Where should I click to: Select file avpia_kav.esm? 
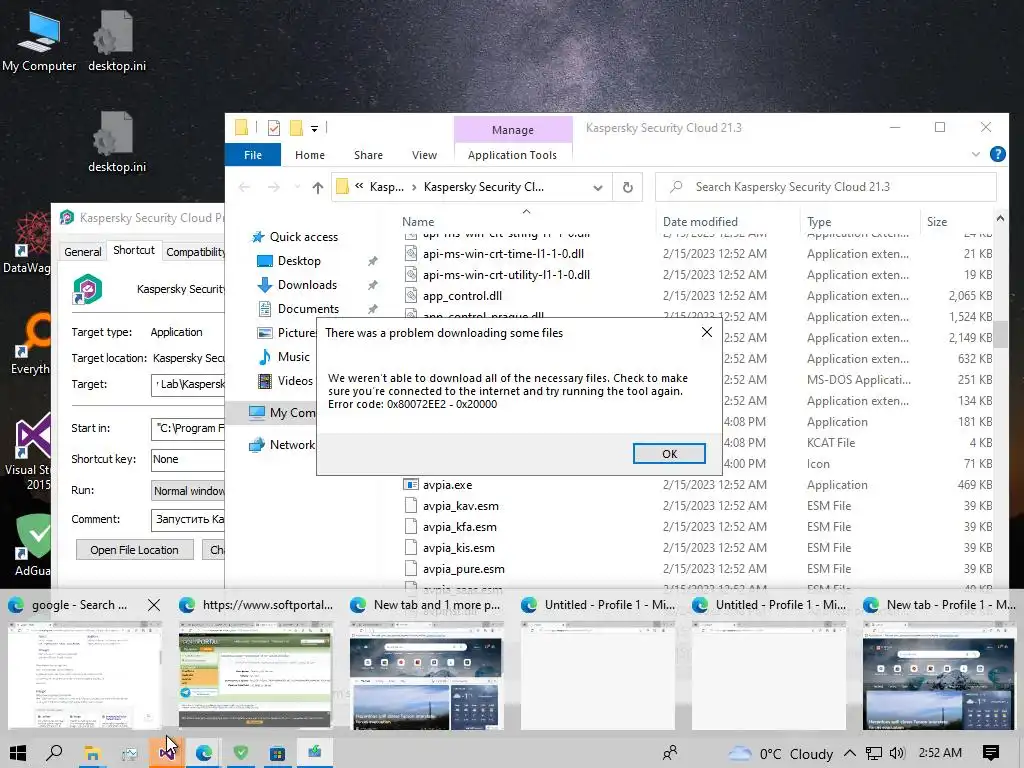pyautogui.click(x=460, y=506)
